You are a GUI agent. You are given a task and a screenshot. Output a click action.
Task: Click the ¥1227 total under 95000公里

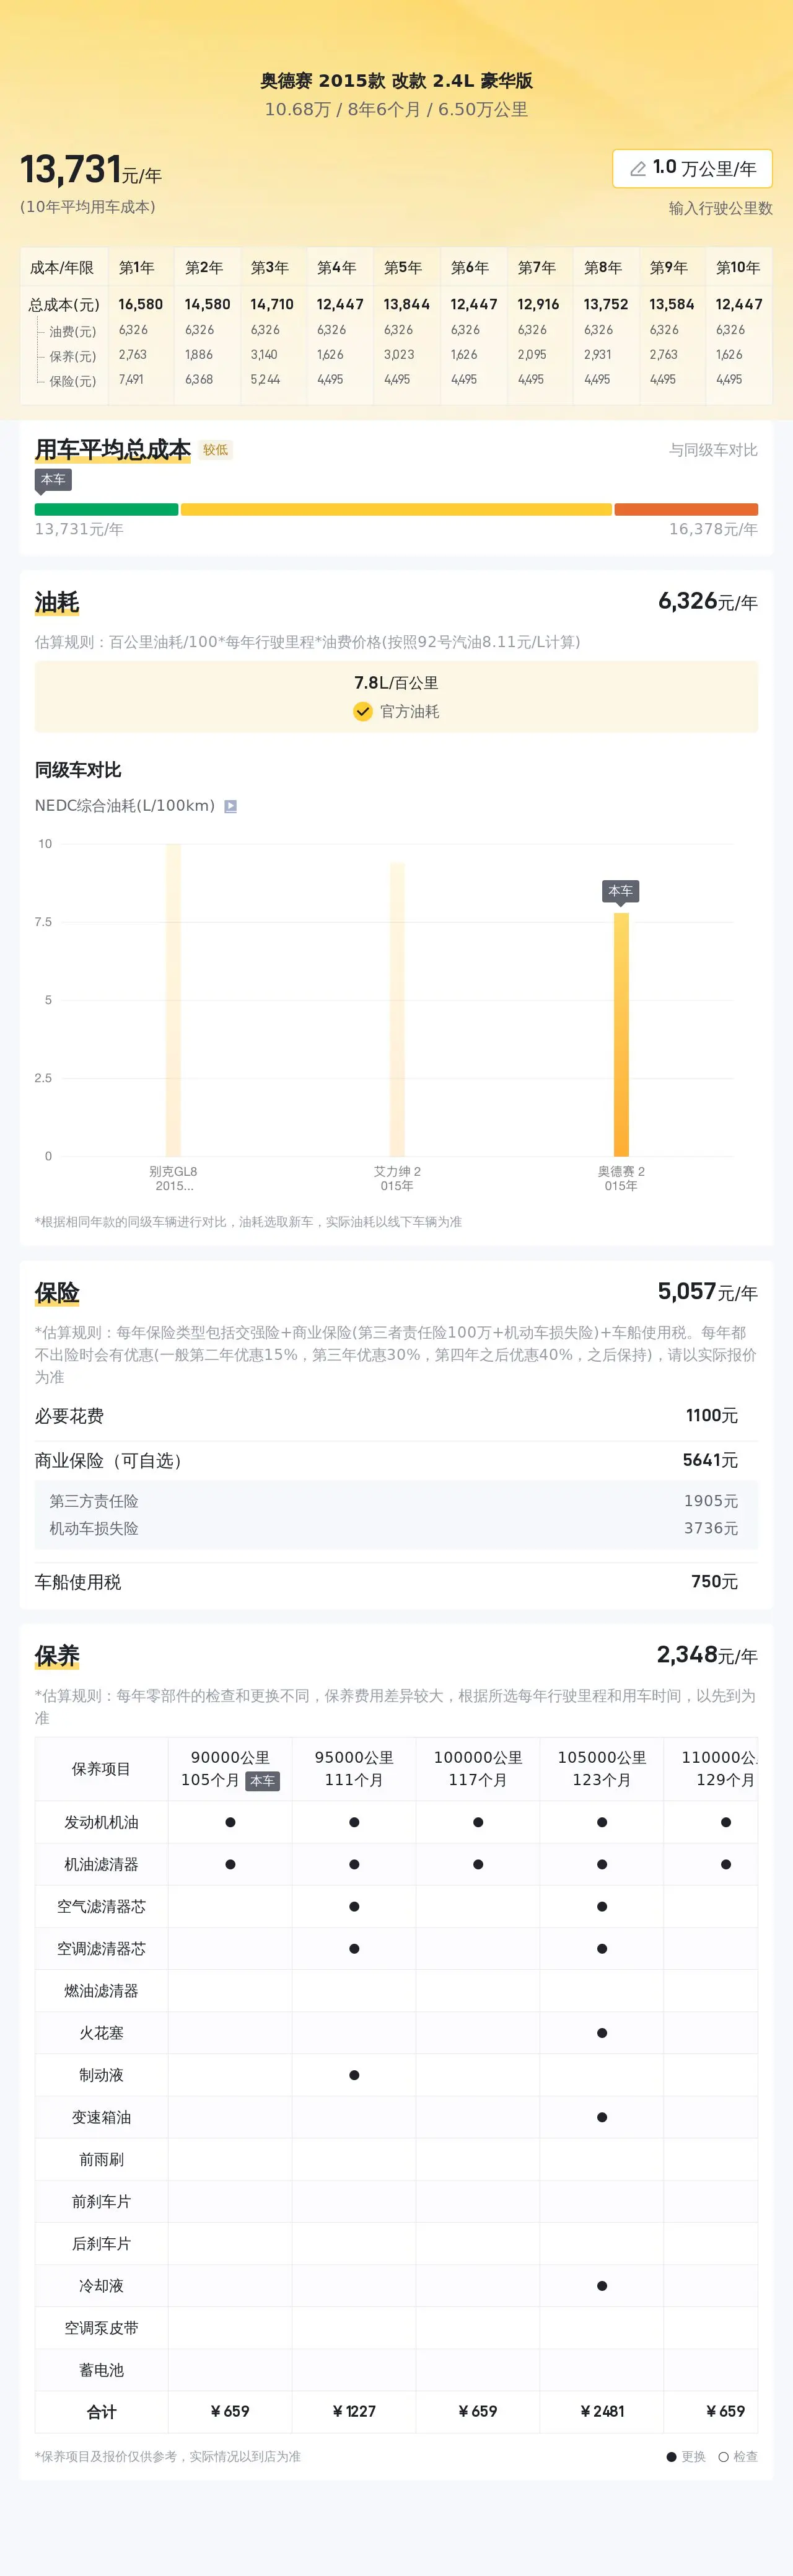pyautogui.click(x=354, y=2411)
